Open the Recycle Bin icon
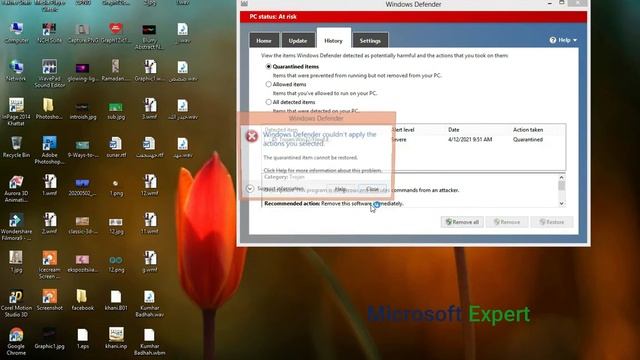 point(16,147)
